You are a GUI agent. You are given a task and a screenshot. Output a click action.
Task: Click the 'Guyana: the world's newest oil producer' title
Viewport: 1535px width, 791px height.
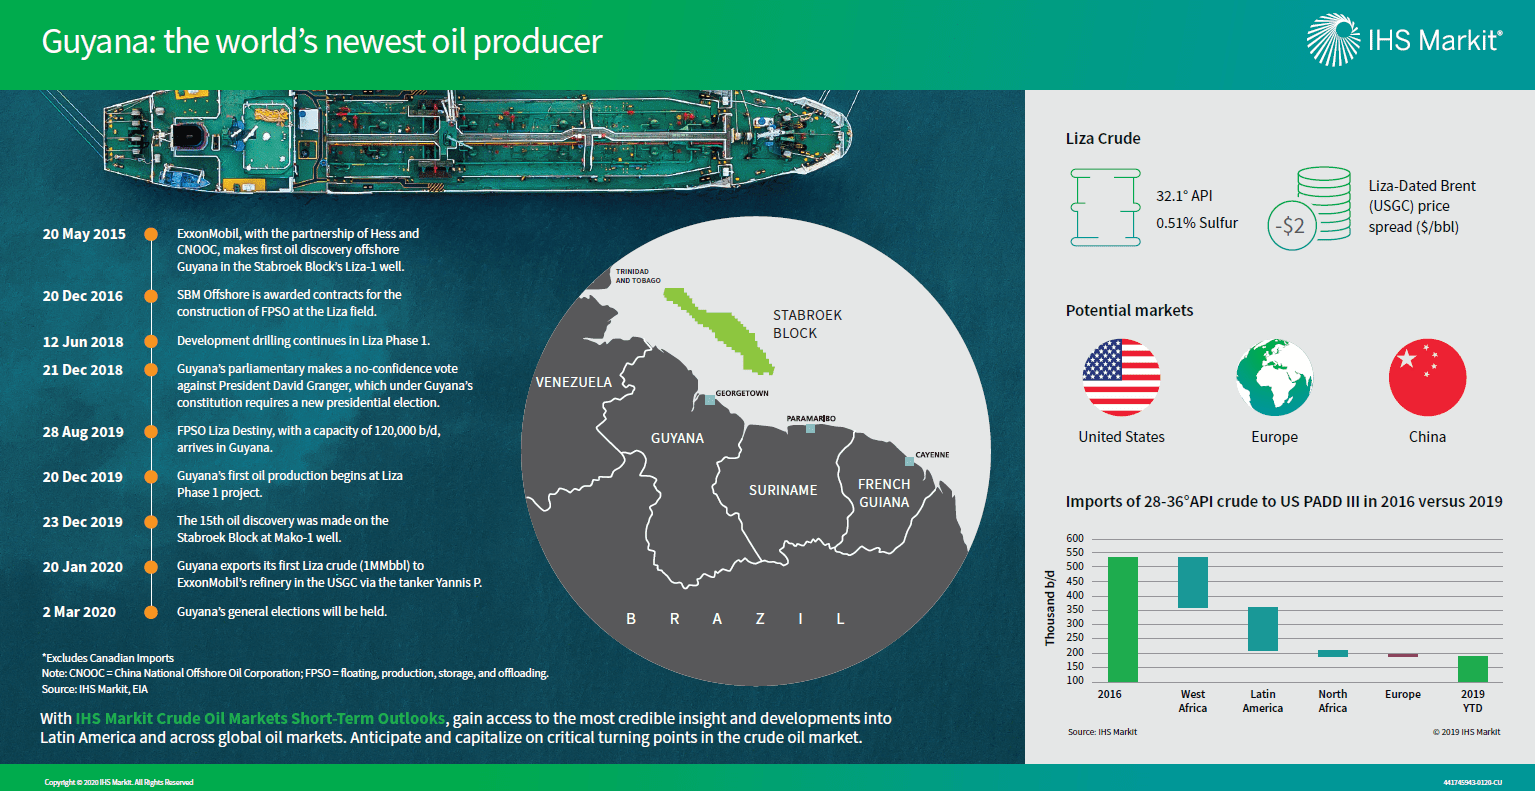(x=322, y=42)
